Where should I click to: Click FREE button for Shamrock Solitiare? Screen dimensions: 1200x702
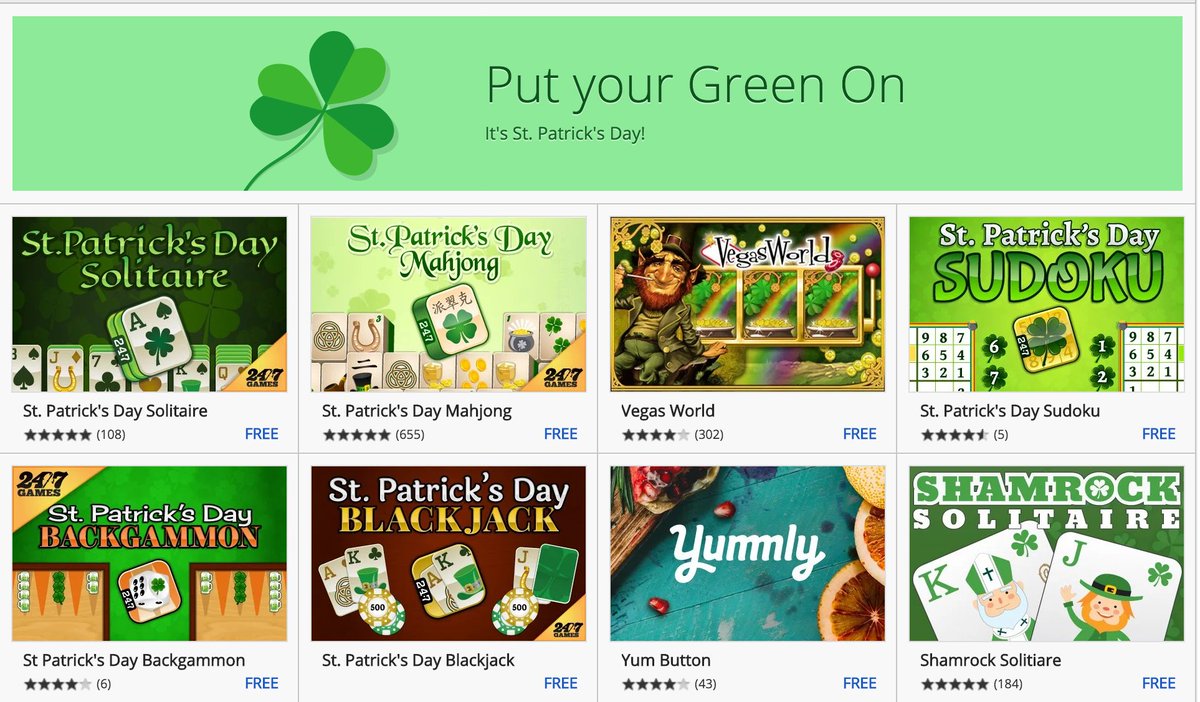(x=1159, y=683)
